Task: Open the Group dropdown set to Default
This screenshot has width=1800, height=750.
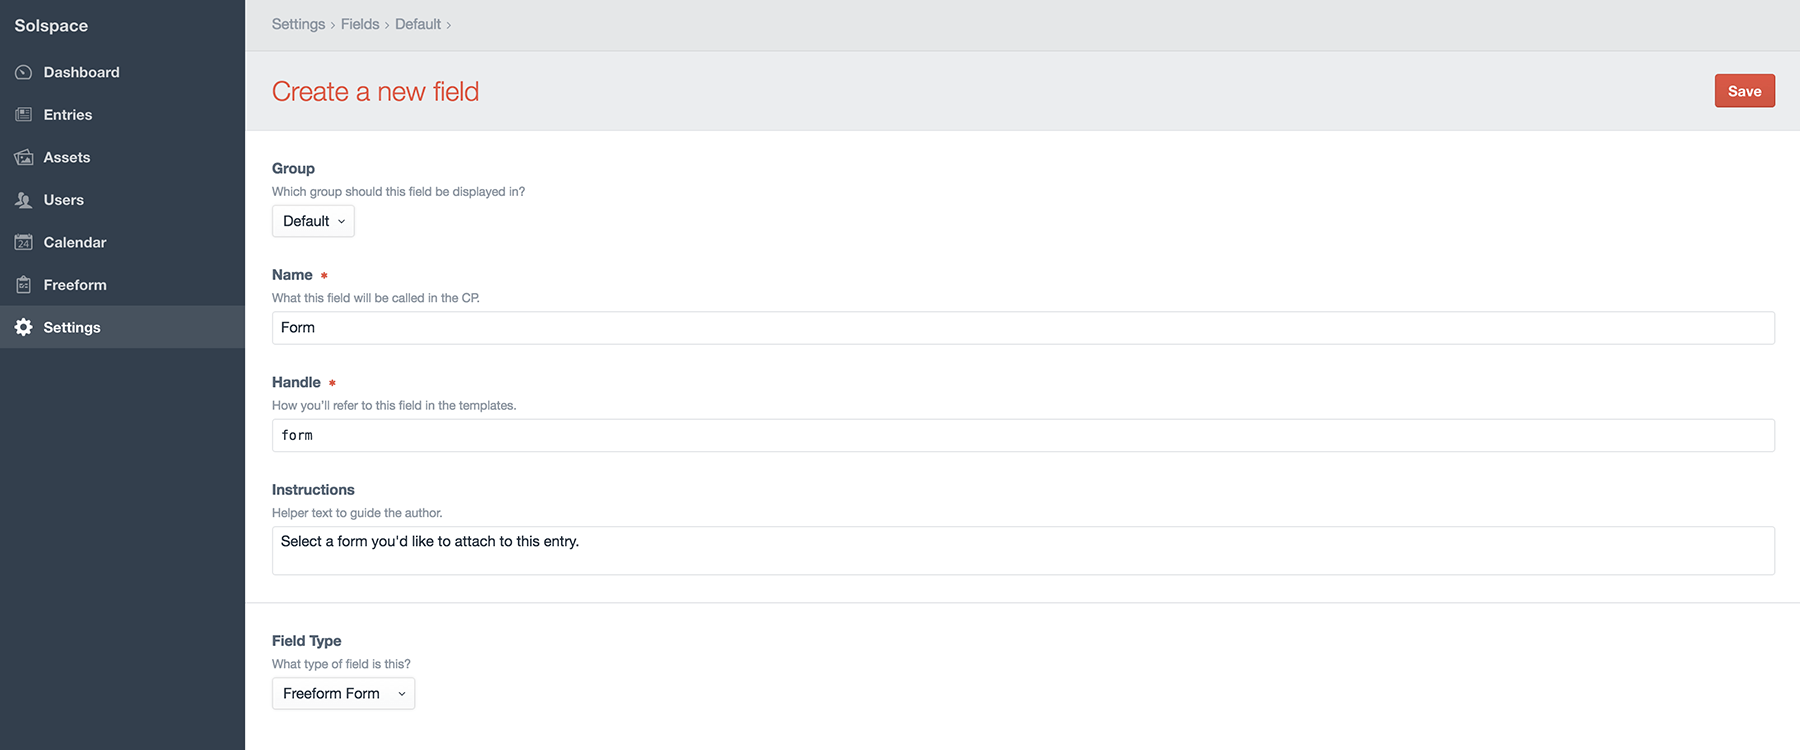Action: pos(313,221)
